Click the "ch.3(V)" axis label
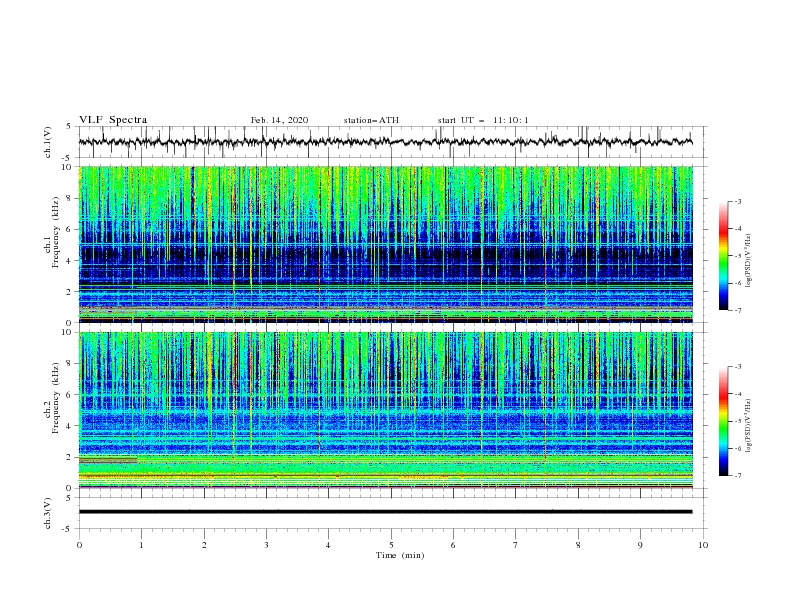 pyautogui.click(x=48, y=513)
